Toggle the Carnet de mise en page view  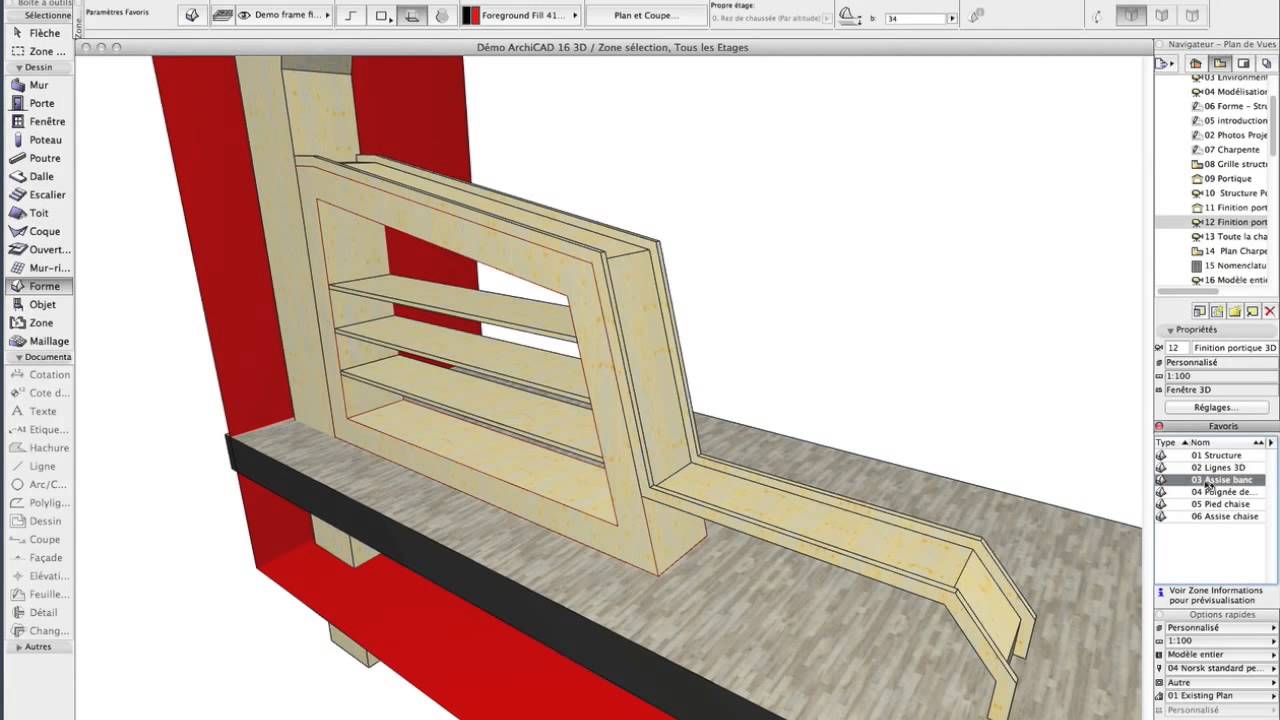point(1243,63)
